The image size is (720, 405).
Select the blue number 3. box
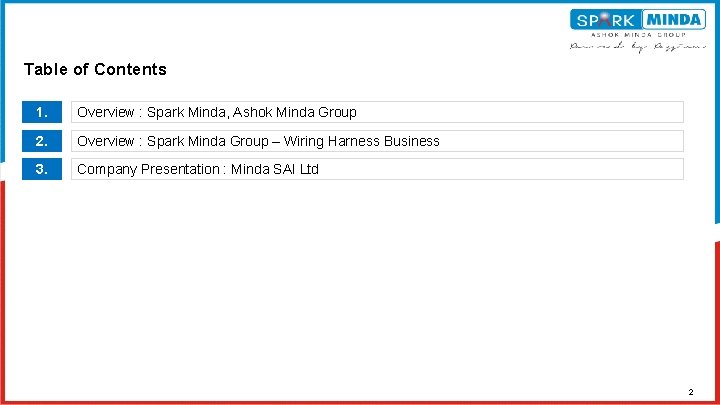click(x=42, y=169)
